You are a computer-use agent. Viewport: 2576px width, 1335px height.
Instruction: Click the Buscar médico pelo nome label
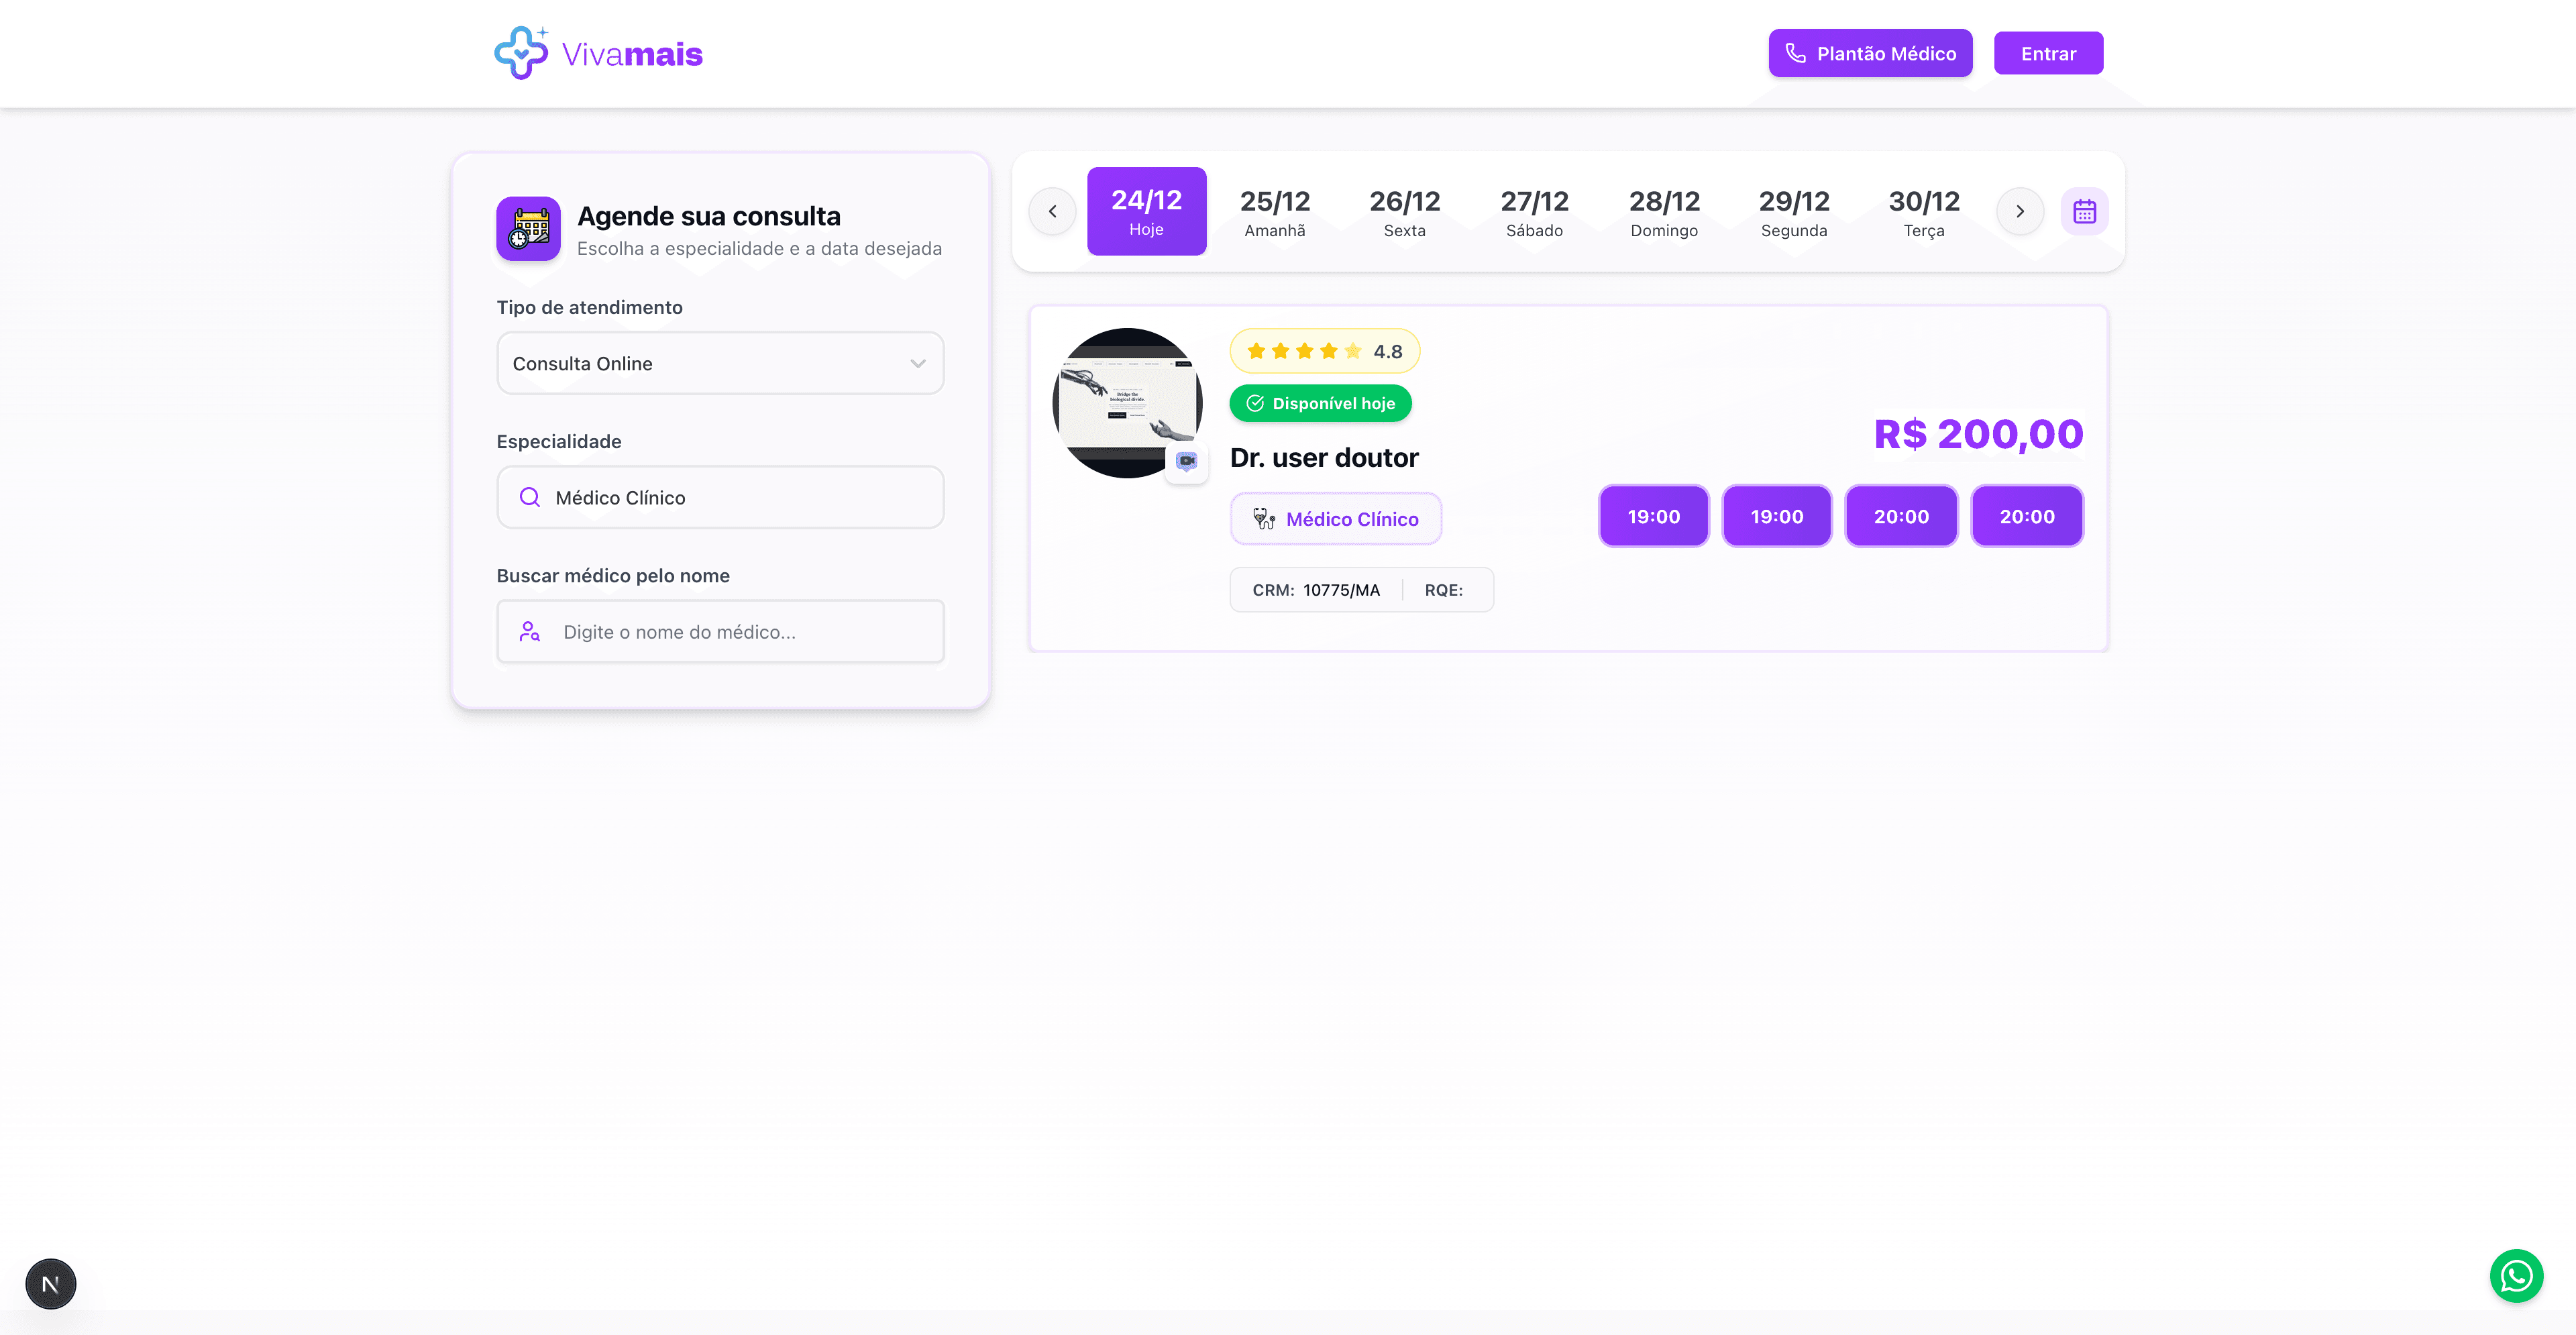pos(613,575)
